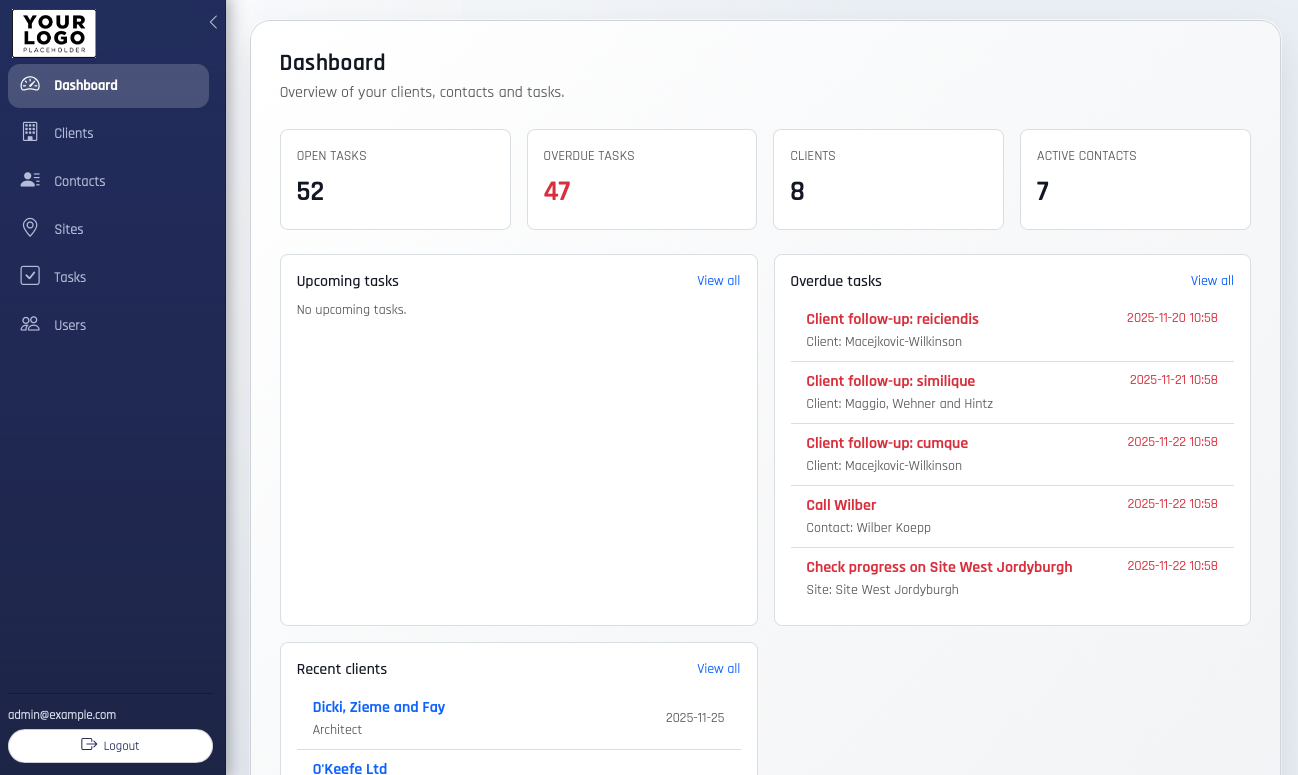This screenshot has width=1298, height=775.
Task: Collapse the sidebar using the chevron
Action: pos(212,21)
